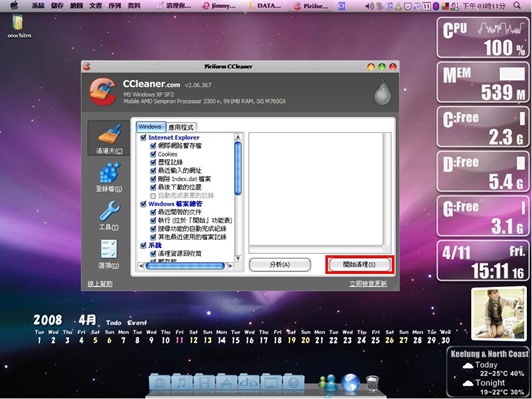Image resolution: width=532 pixels, height=399 pixels.
Task: Click the list's scroll-down arrow
Action: coord(238,258)
